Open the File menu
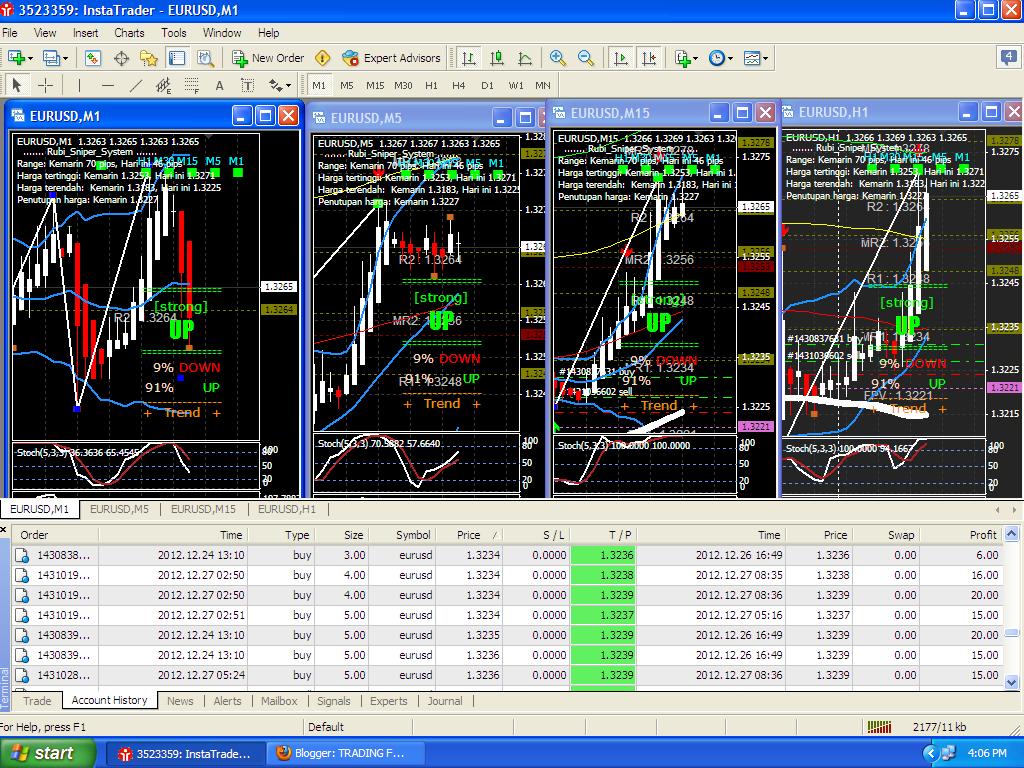The height and width of the screenshot is (768, 1024). click(x=10, y=33)
